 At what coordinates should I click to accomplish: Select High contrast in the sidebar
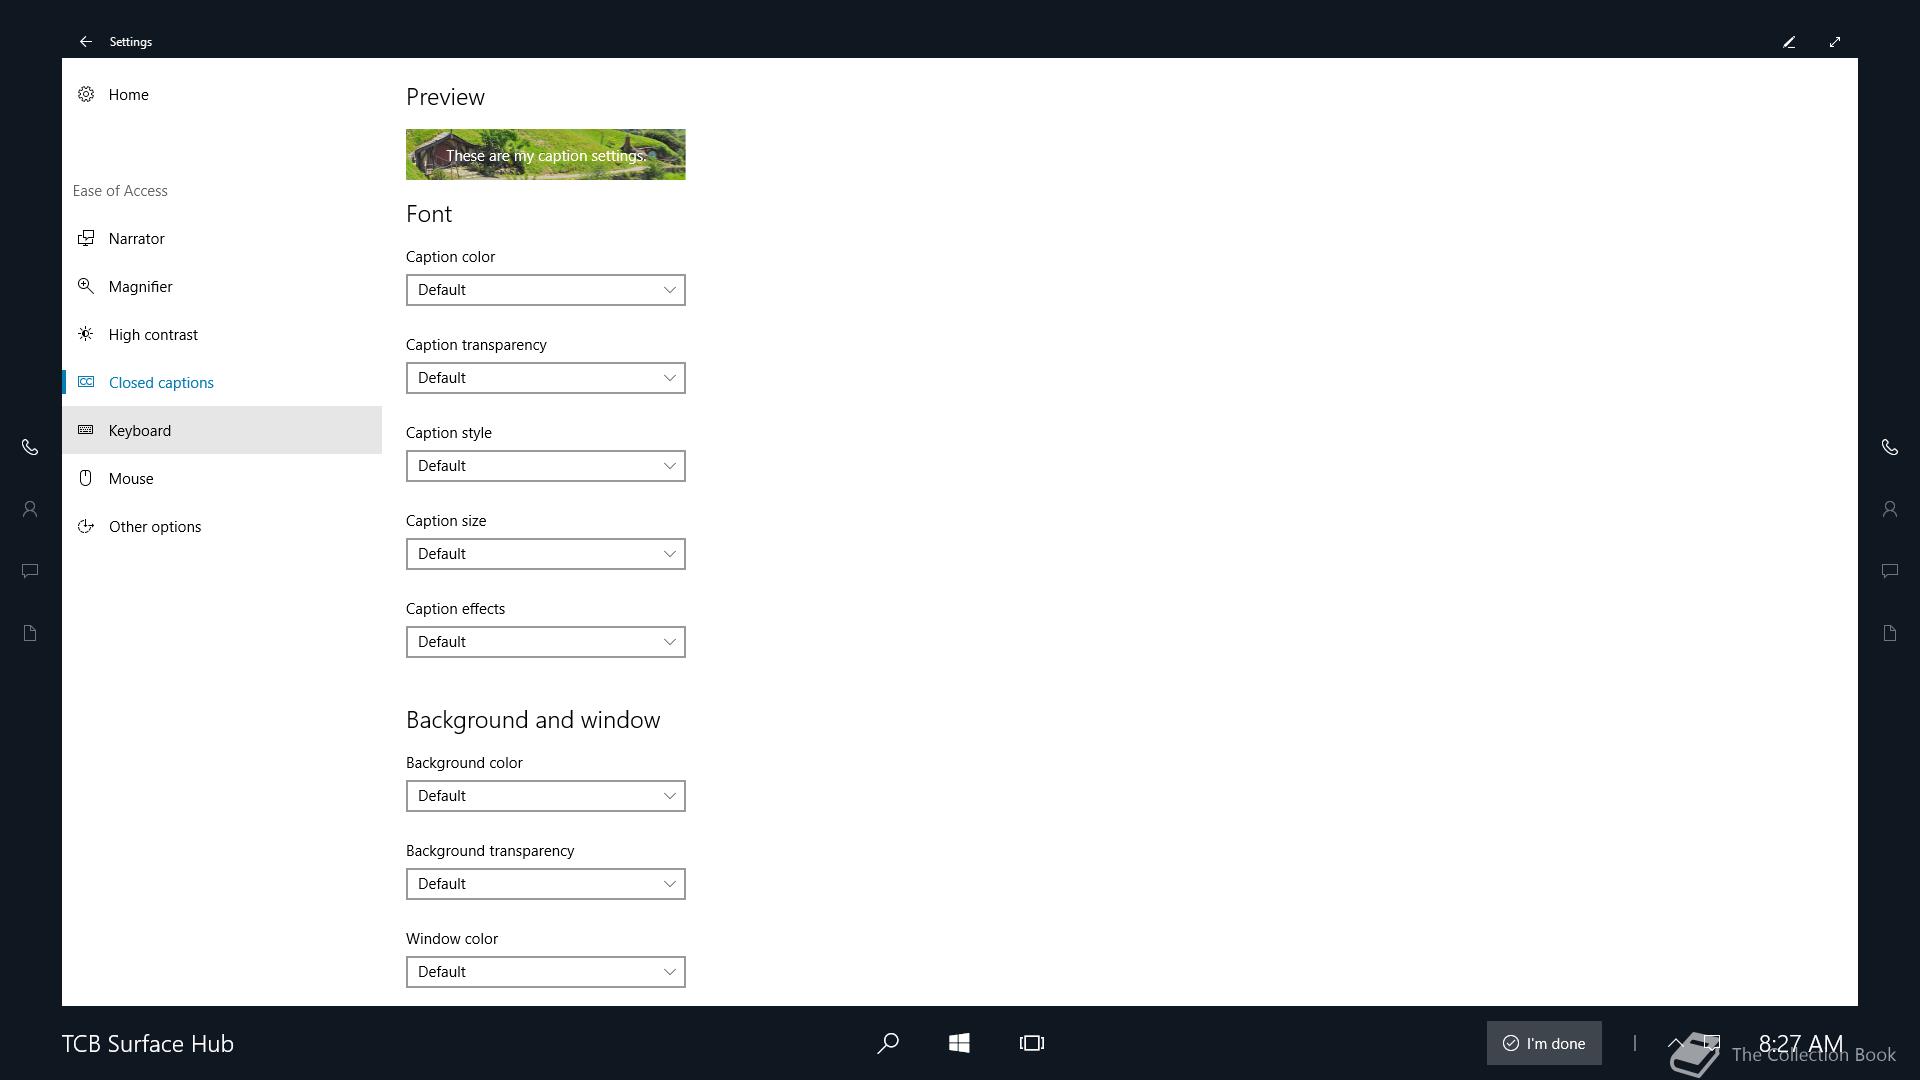[222, 334]
